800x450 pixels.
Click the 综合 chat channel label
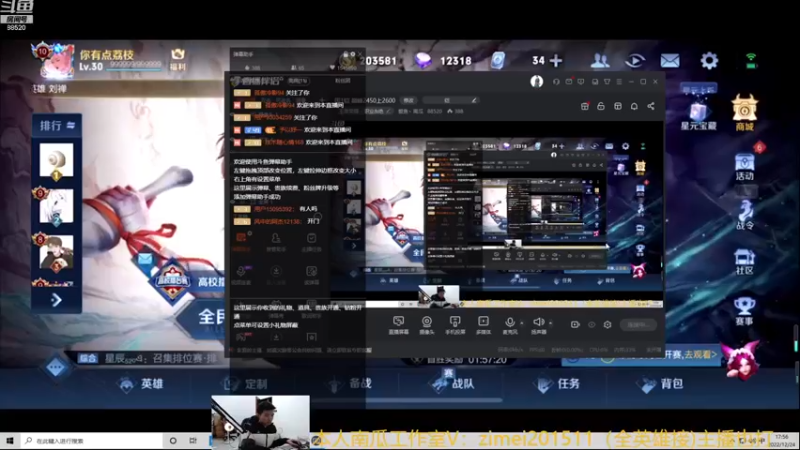(x=88, y=358)
